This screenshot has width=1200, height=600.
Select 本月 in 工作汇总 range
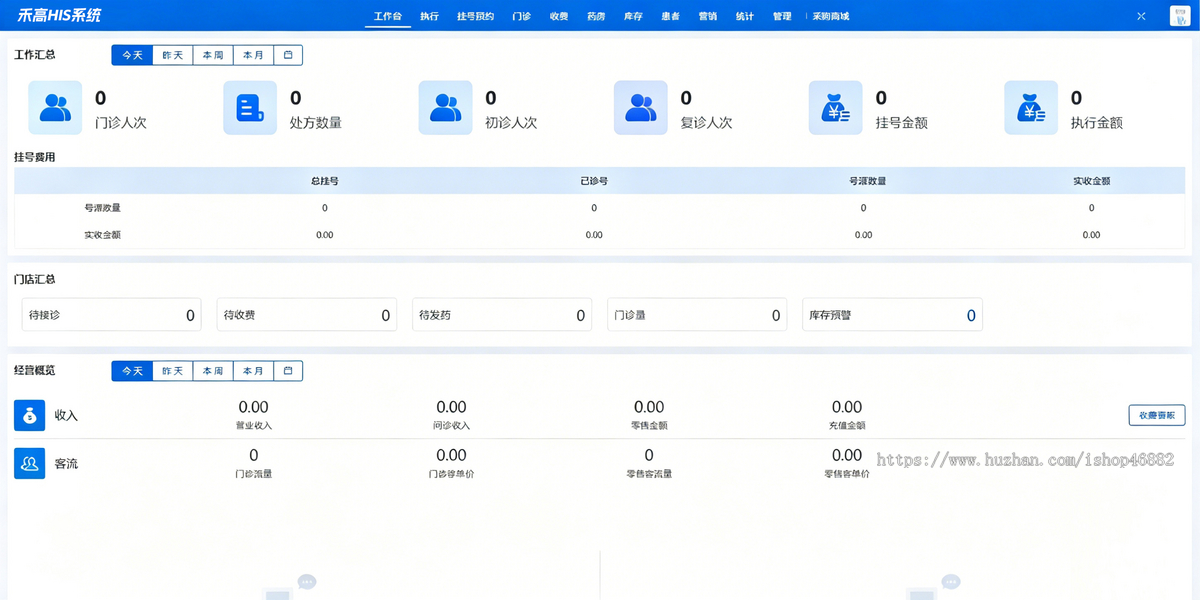click(x=254, y=55)
